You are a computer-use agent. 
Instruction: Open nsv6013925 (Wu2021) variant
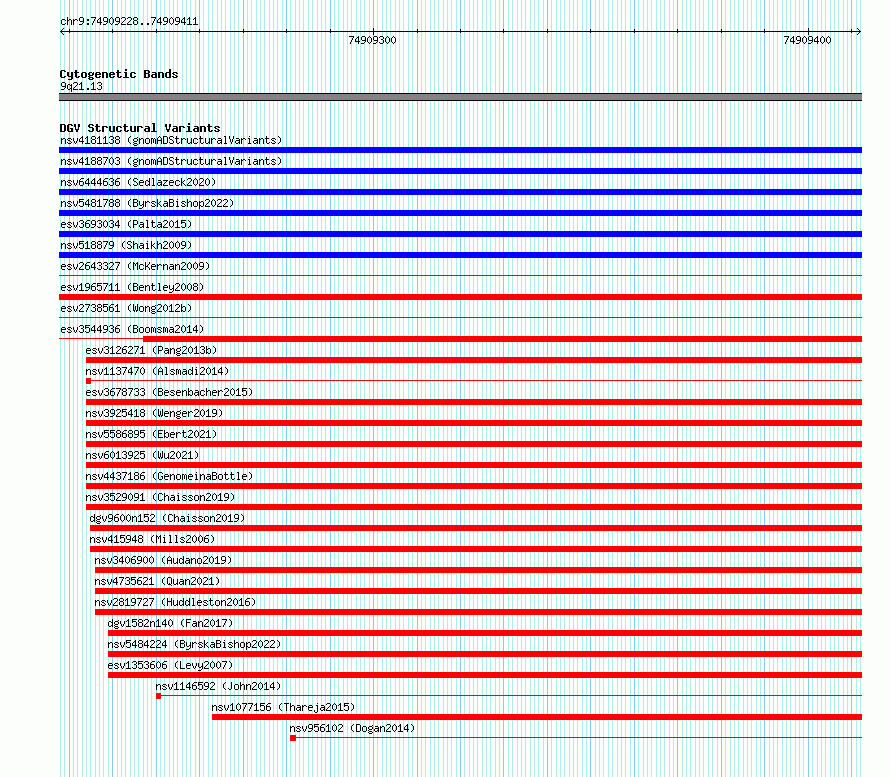pyautogui.click(x=142, y=455)
